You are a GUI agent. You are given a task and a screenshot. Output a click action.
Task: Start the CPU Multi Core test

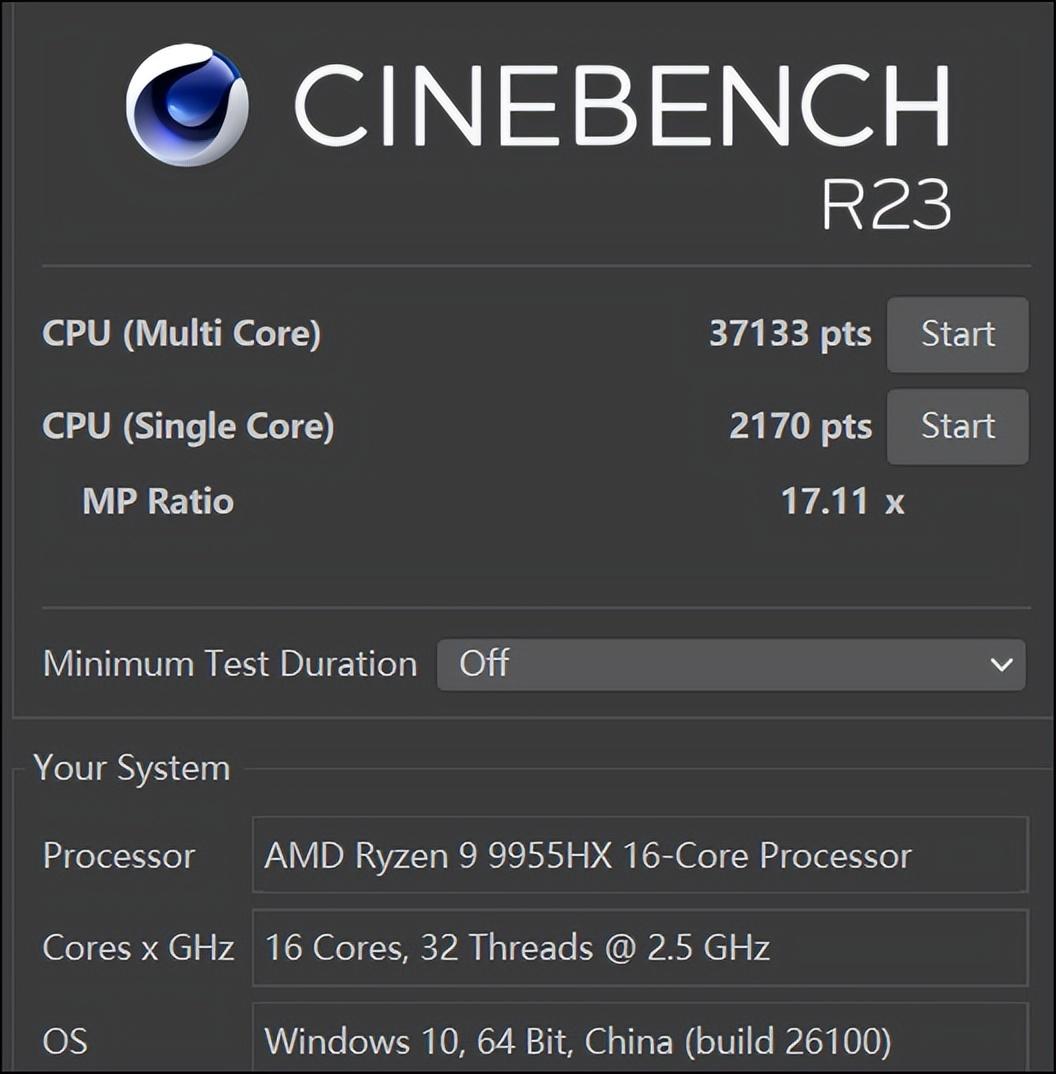(957, 334)
